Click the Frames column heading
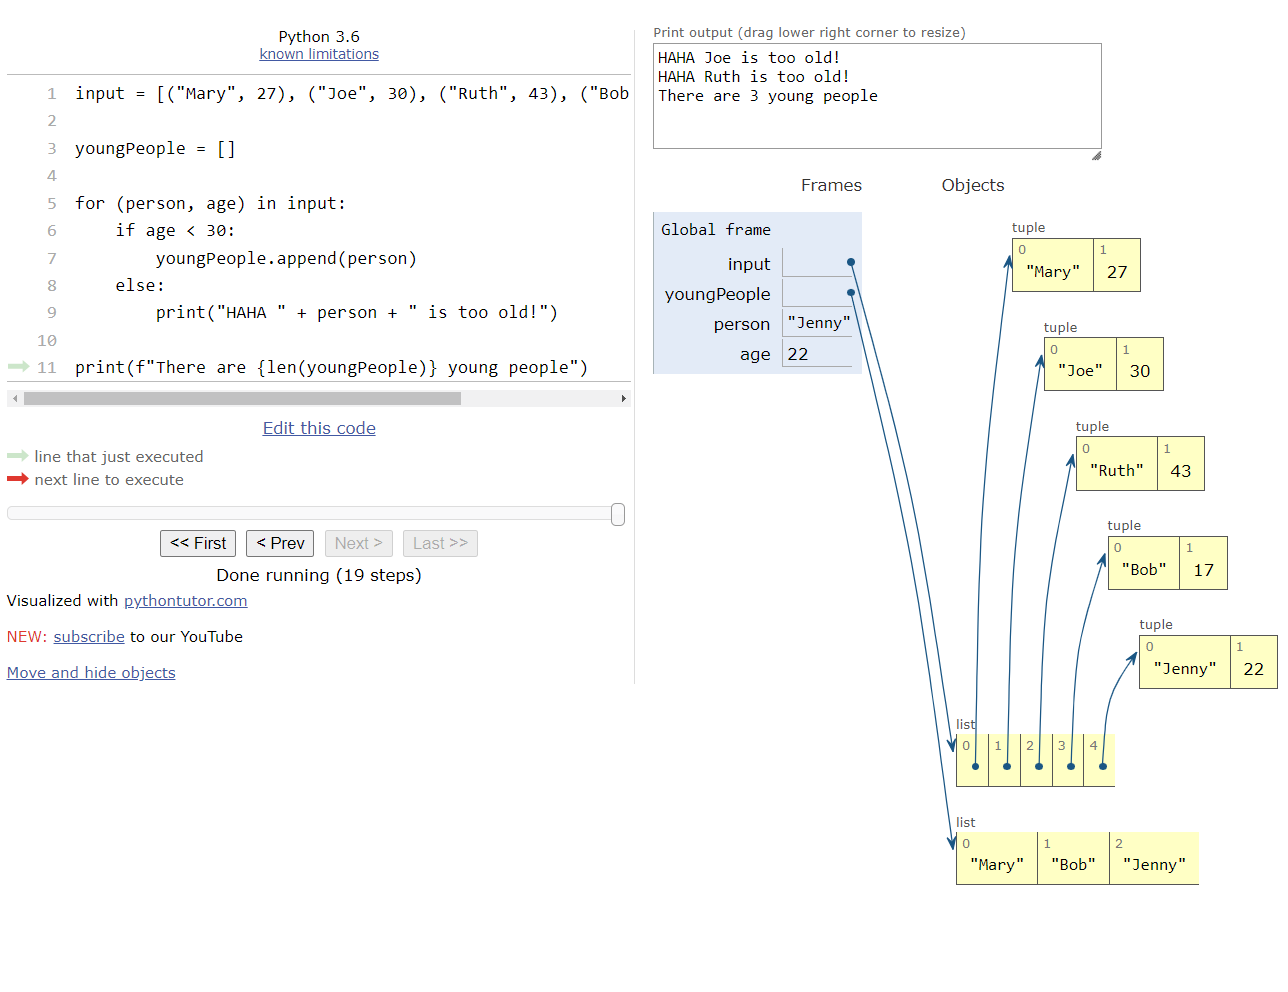 pyautogui.click(x=831, y=185)
